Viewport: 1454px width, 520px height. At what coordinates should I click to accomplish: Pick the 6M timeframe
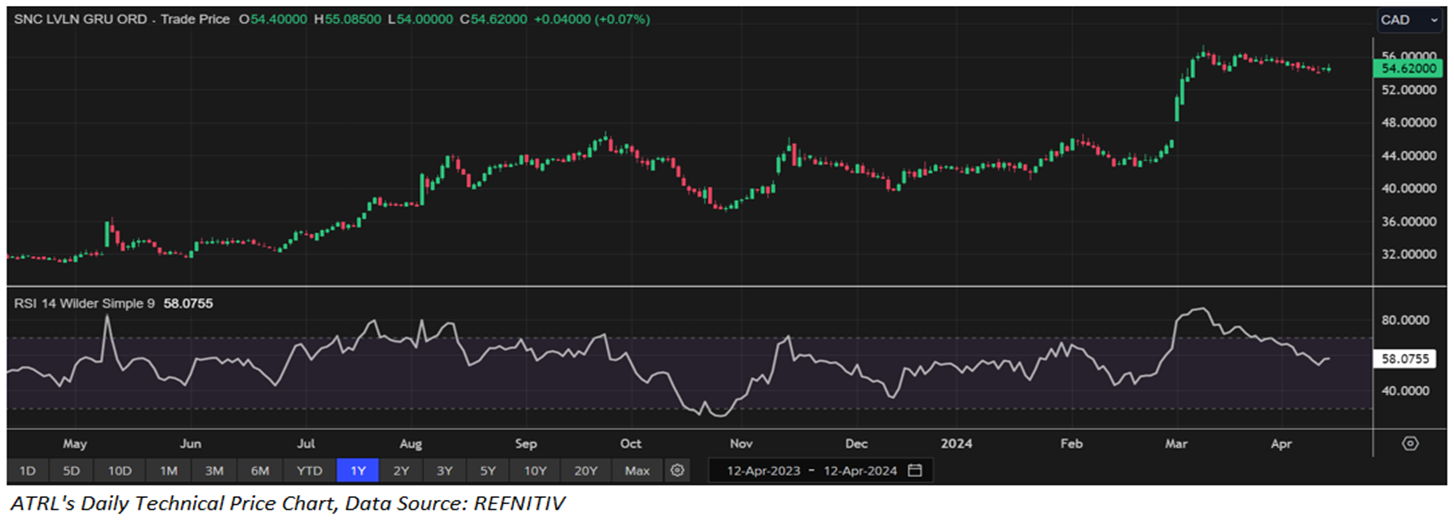(x=259, y=470)
